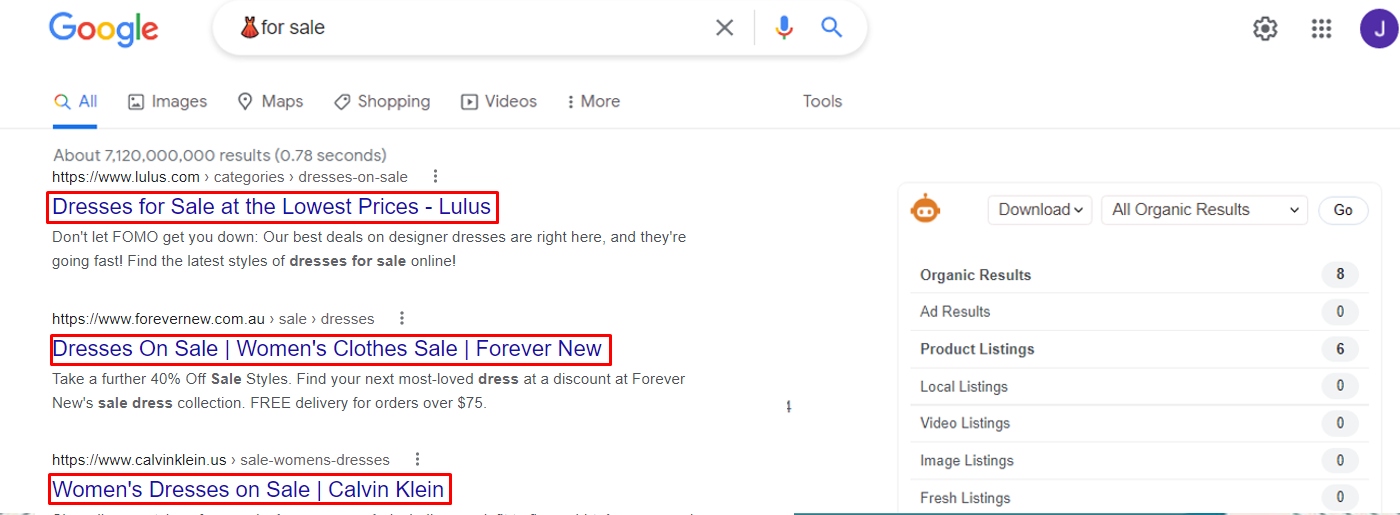Screen dimensions: 1400x515
Task: Open three-dot menu beside calvinklein.us URL
Action: click(417, 460)
